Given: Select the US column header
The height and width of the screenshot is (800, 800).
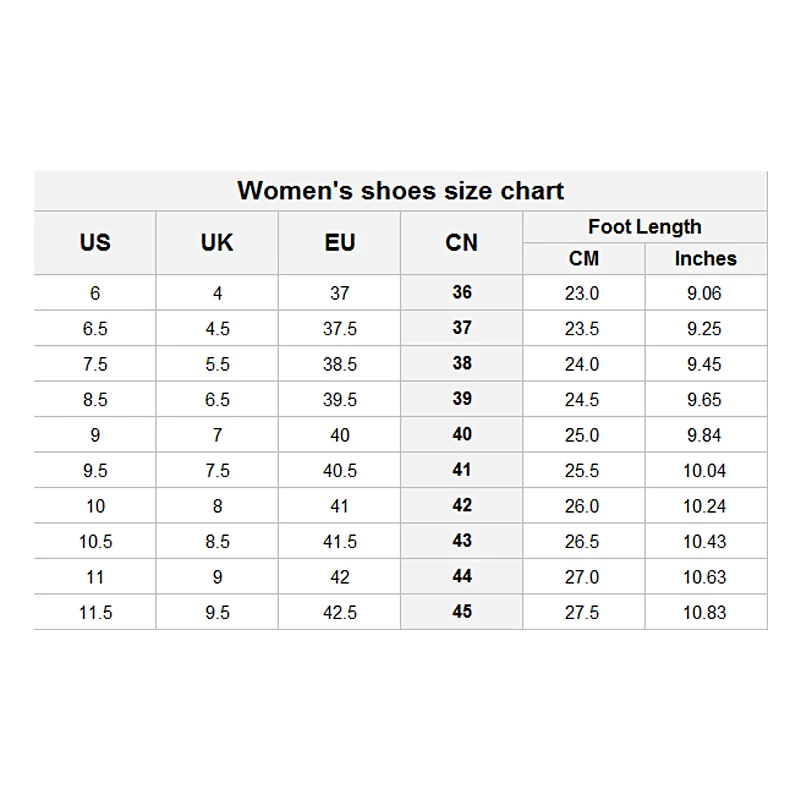Looking at the screenshot, I should [95, 243].
